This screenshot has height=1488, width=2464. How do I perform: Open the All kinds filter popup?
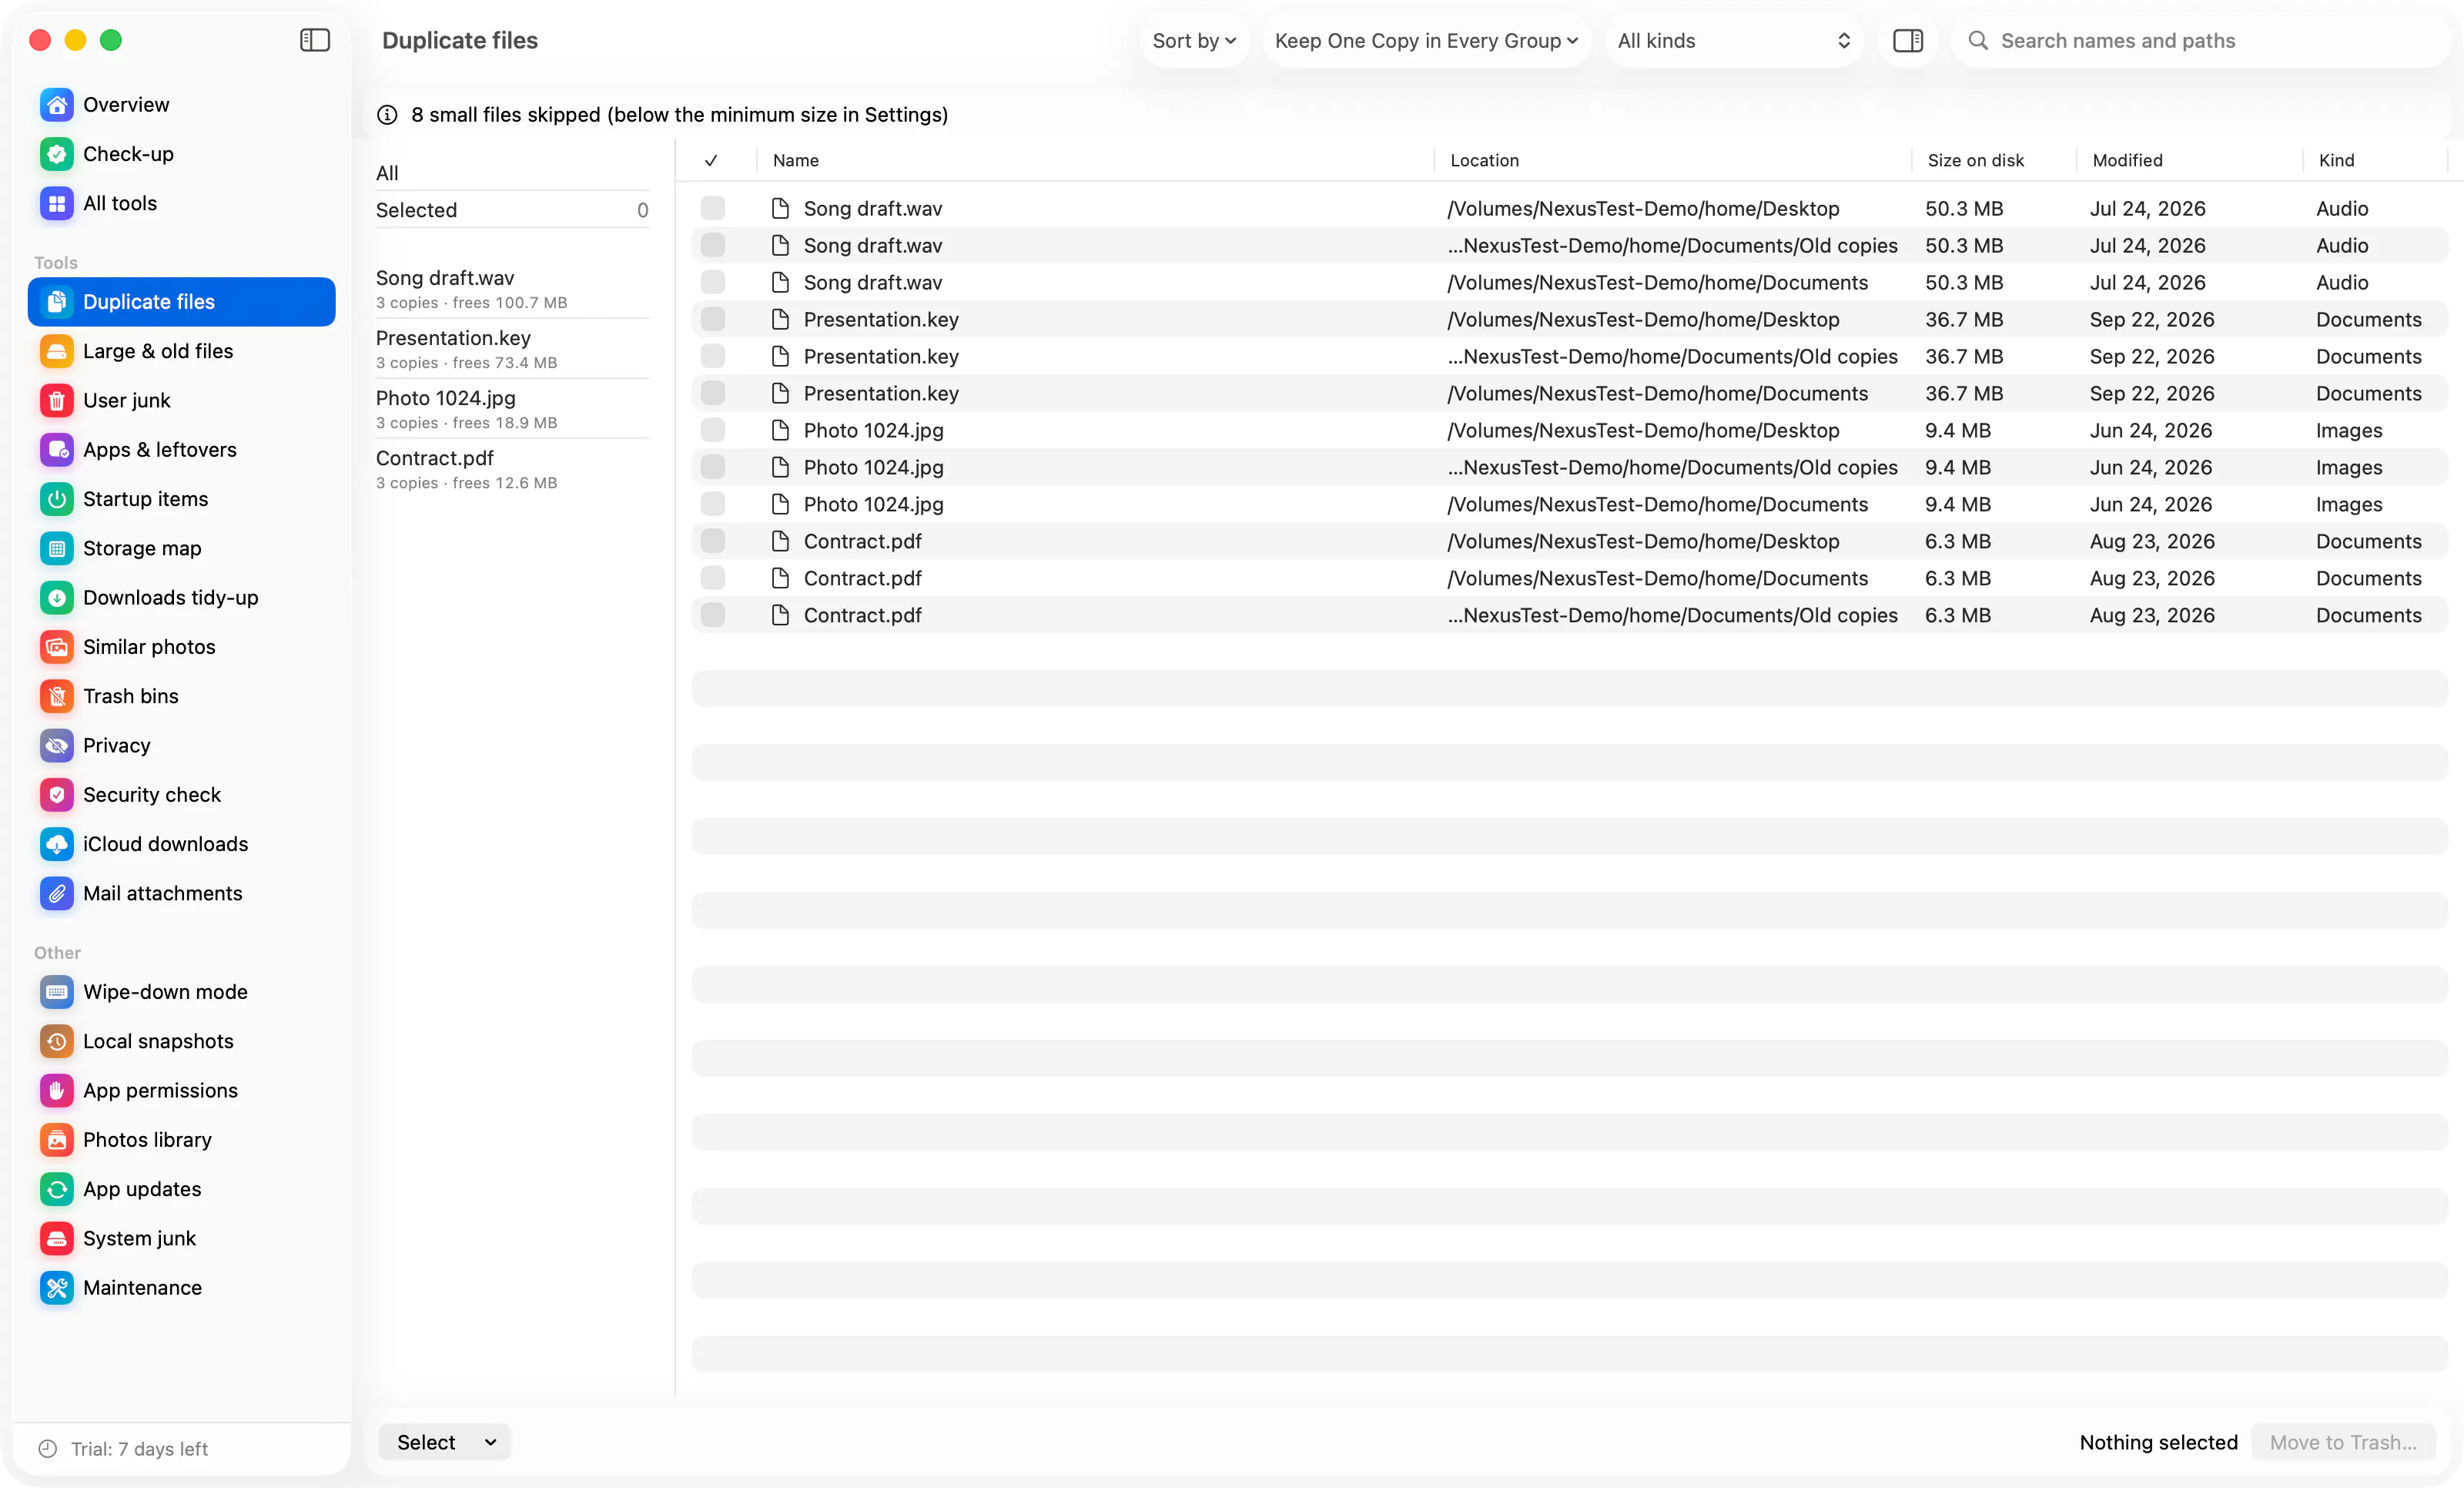pyautogui.click(x=1734, y=41)
